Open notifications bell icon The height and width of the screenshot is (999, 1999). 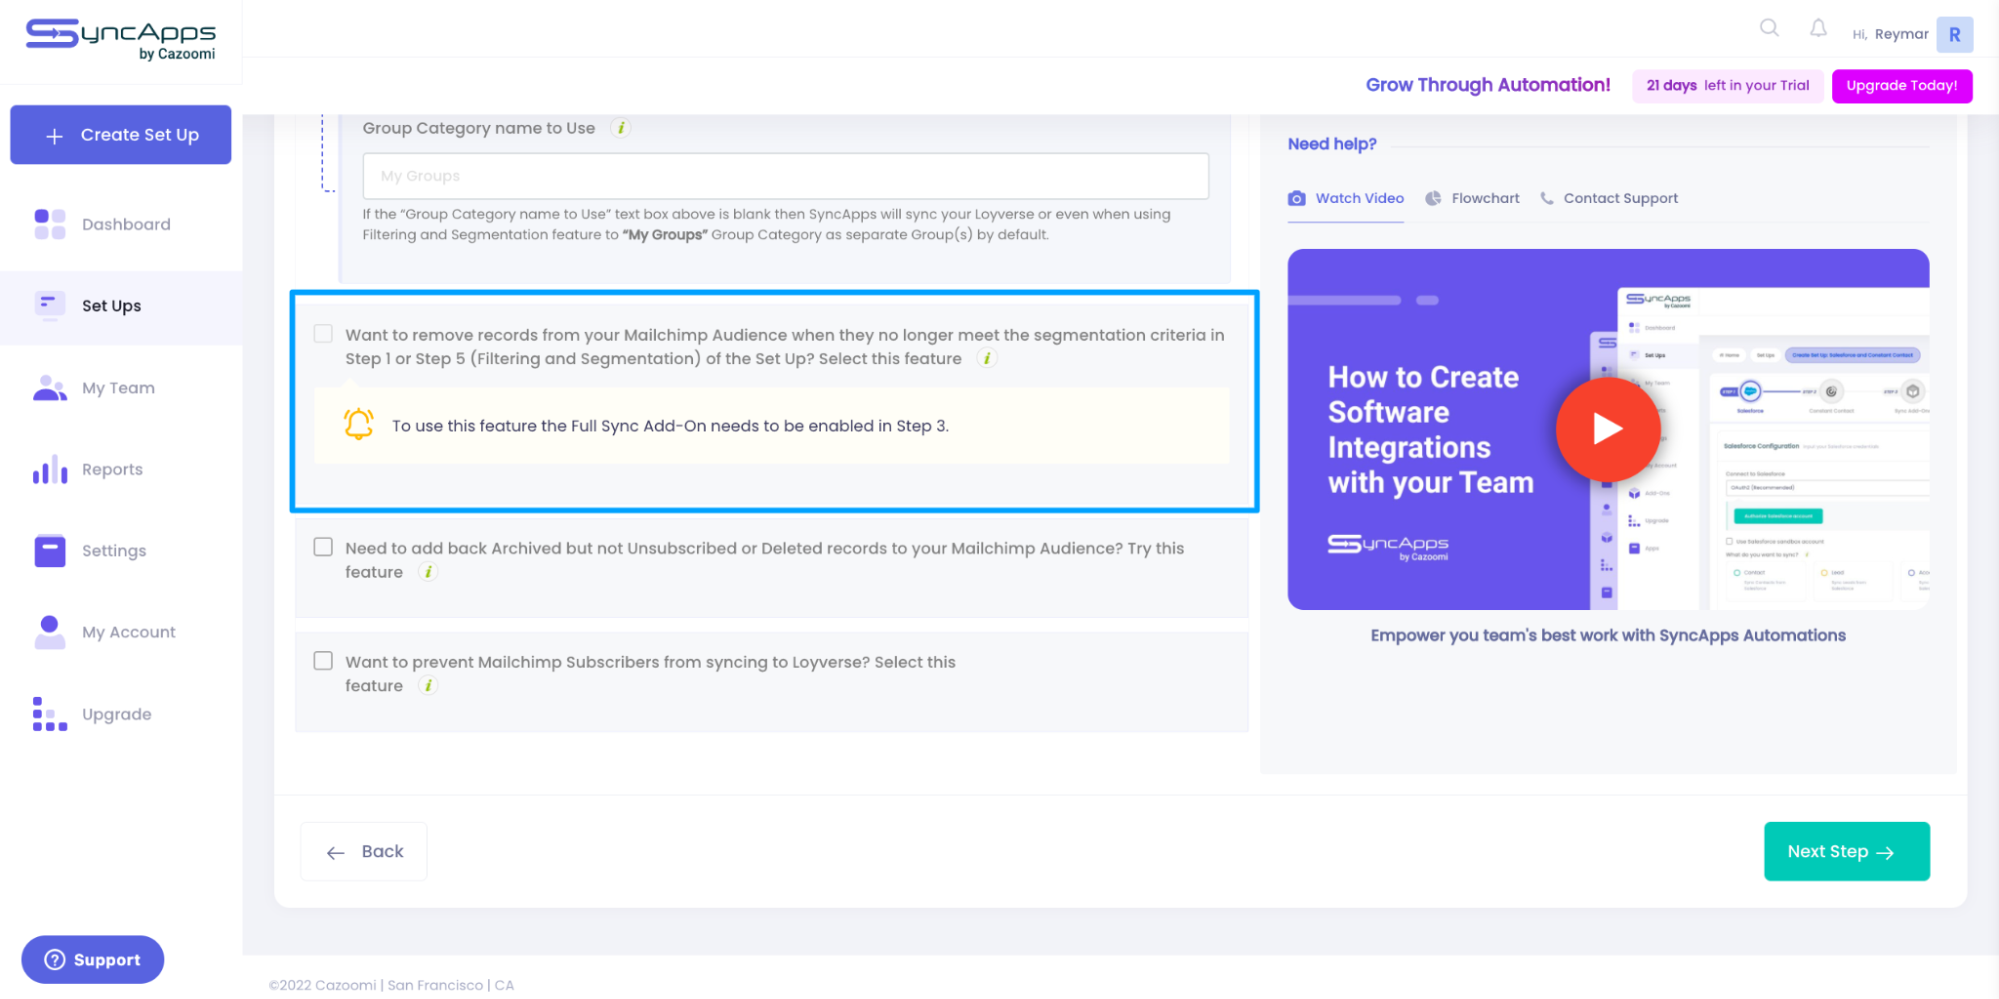pyautogui.click(x=1818, y=28)
